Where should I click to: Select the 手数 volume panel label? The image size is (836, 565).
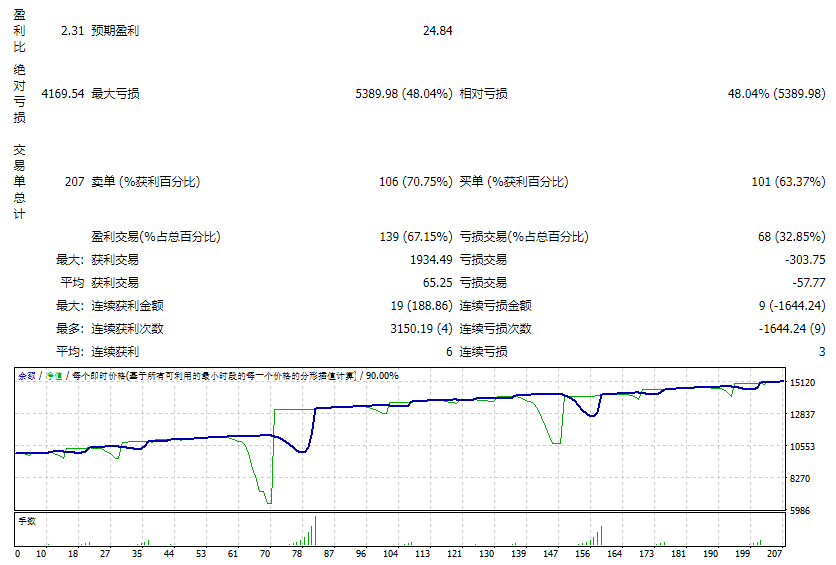coord(27,521)
